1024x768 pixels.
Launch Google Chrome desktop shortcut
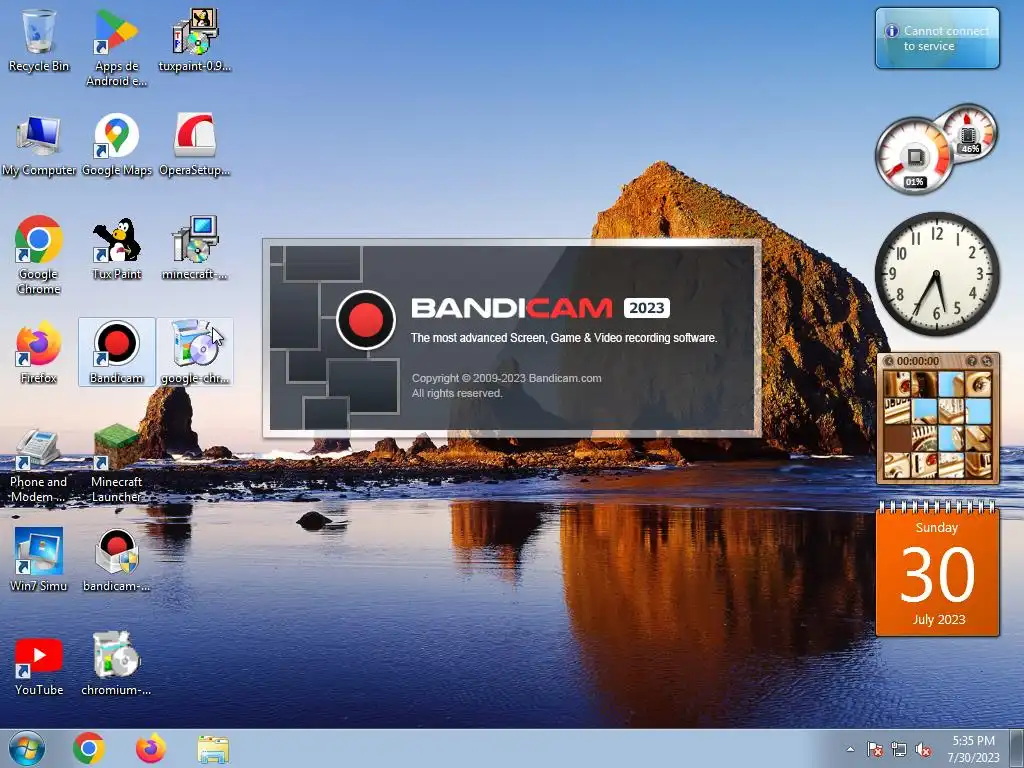[39, 255]
